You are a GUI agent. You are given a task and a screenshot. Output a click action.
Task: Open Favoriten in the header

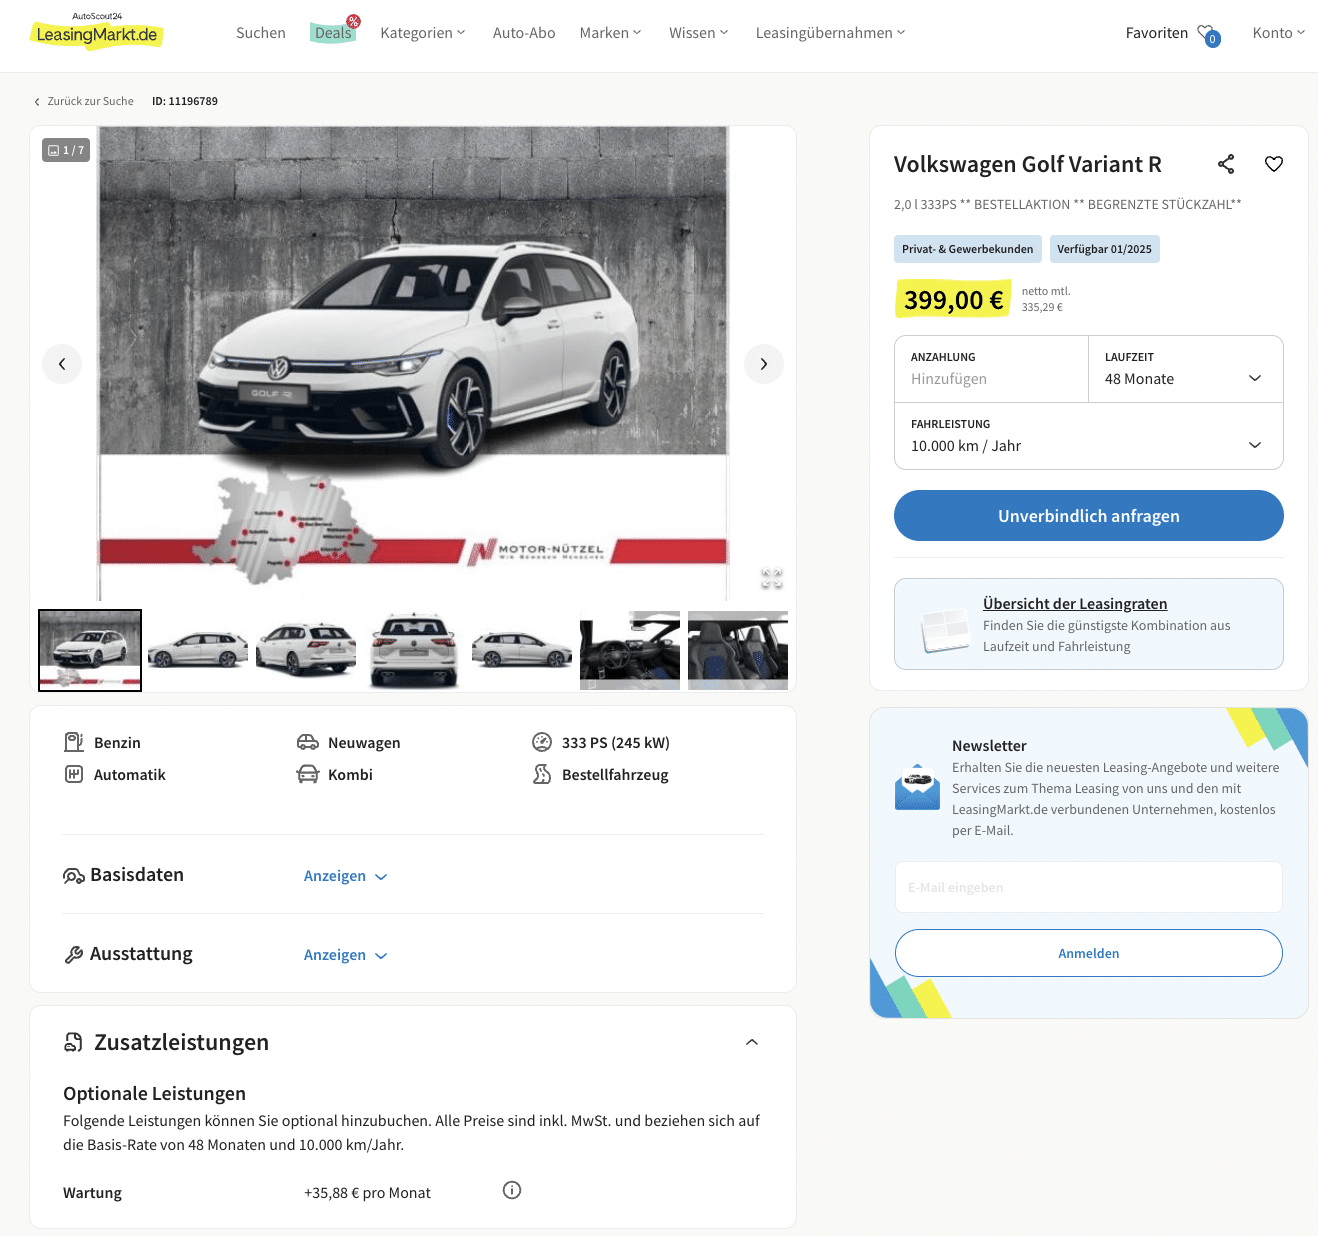click(1156, 33)
